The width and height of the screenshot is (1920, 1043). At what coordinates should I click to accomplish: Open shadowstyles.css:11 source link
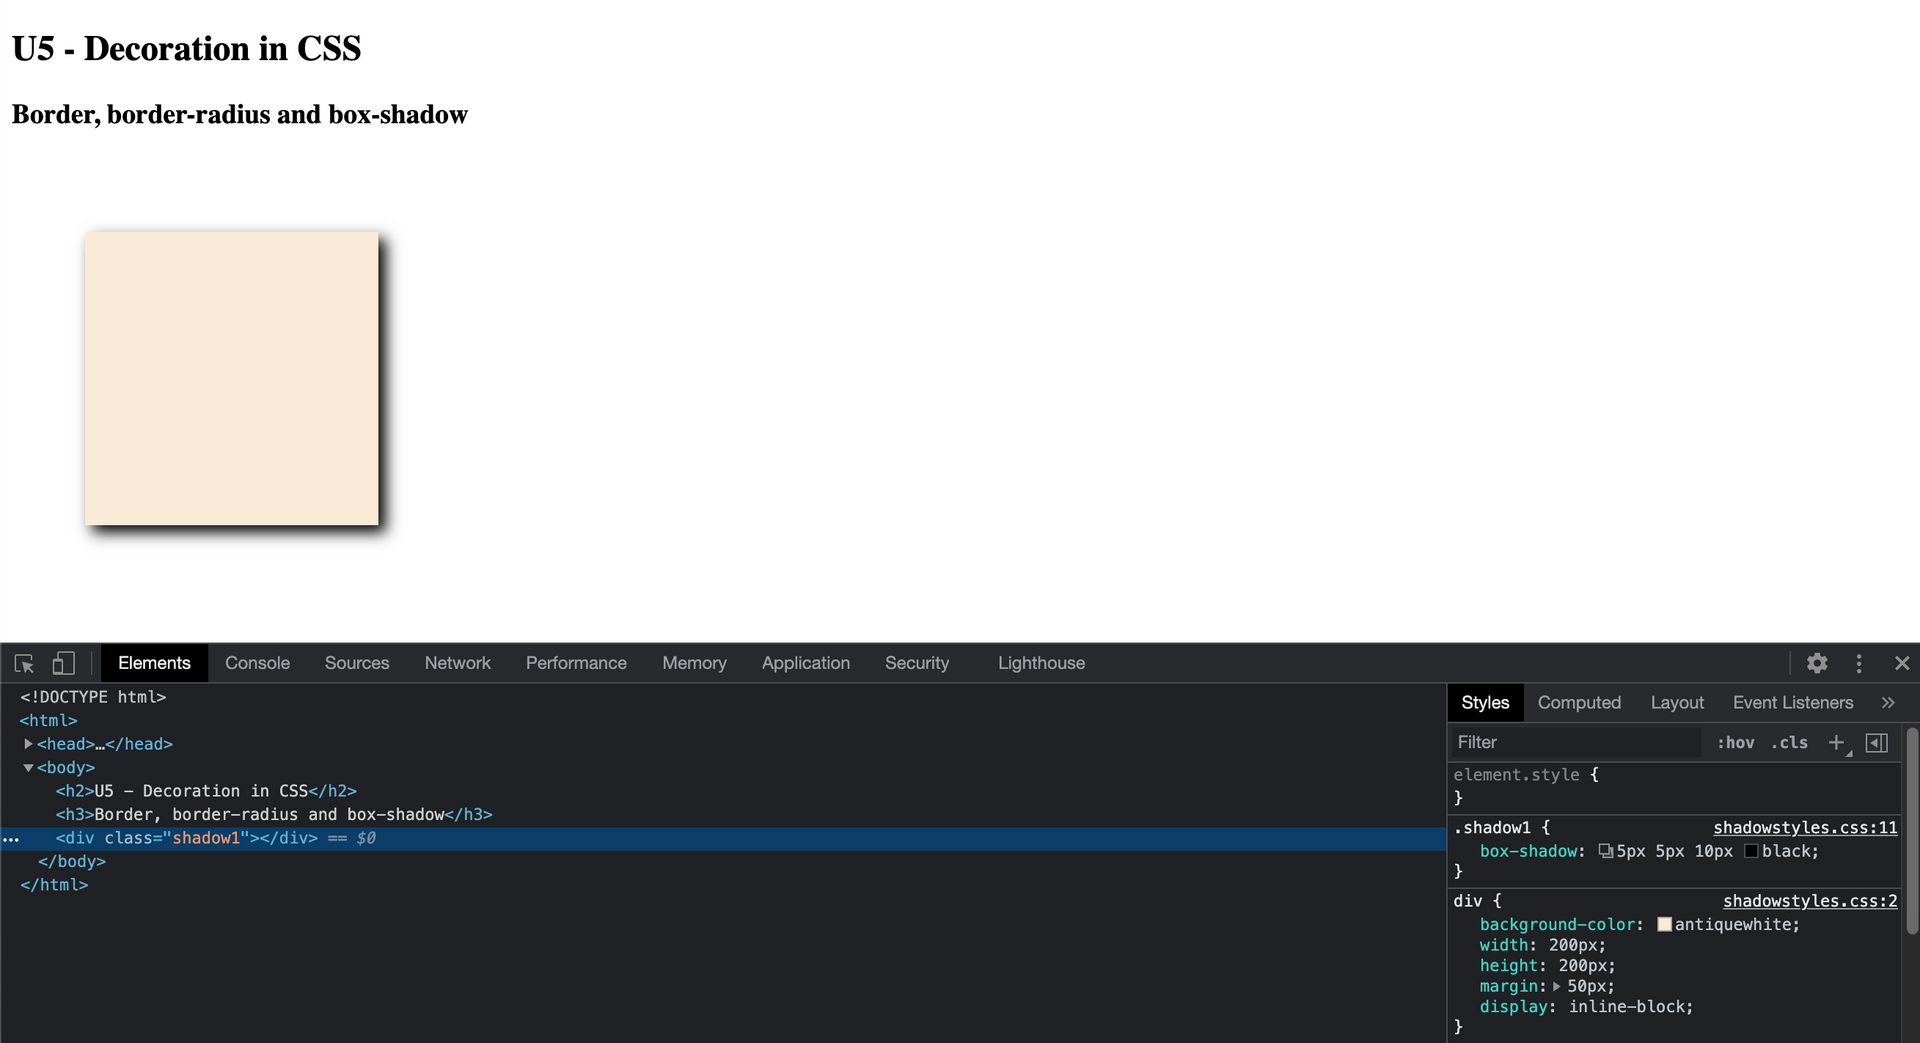pos(1805,828)
